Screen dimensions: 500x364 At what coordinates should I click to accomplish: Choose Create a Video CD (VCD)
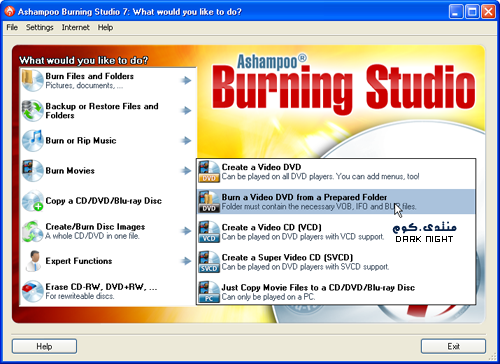pyautogui.click(x=336, y=232)
